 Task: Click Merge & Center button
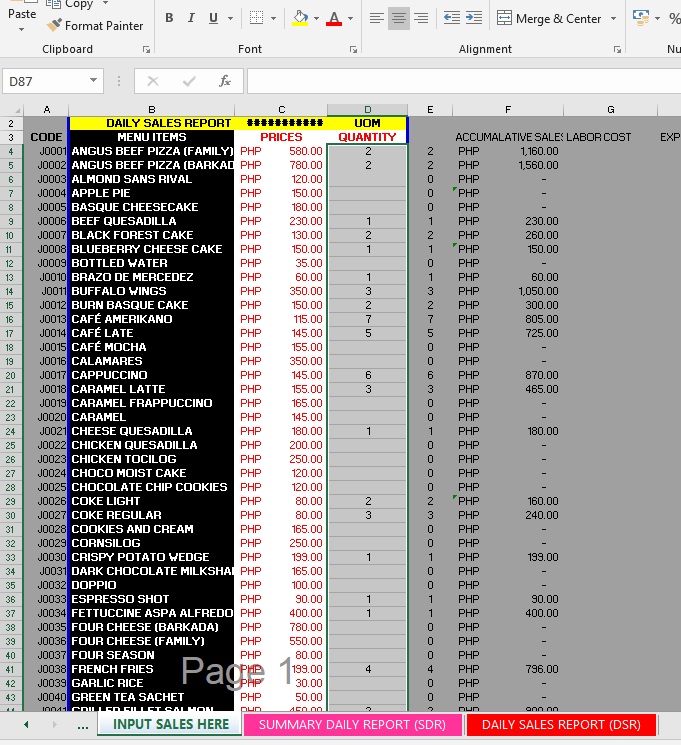[549, 19]
